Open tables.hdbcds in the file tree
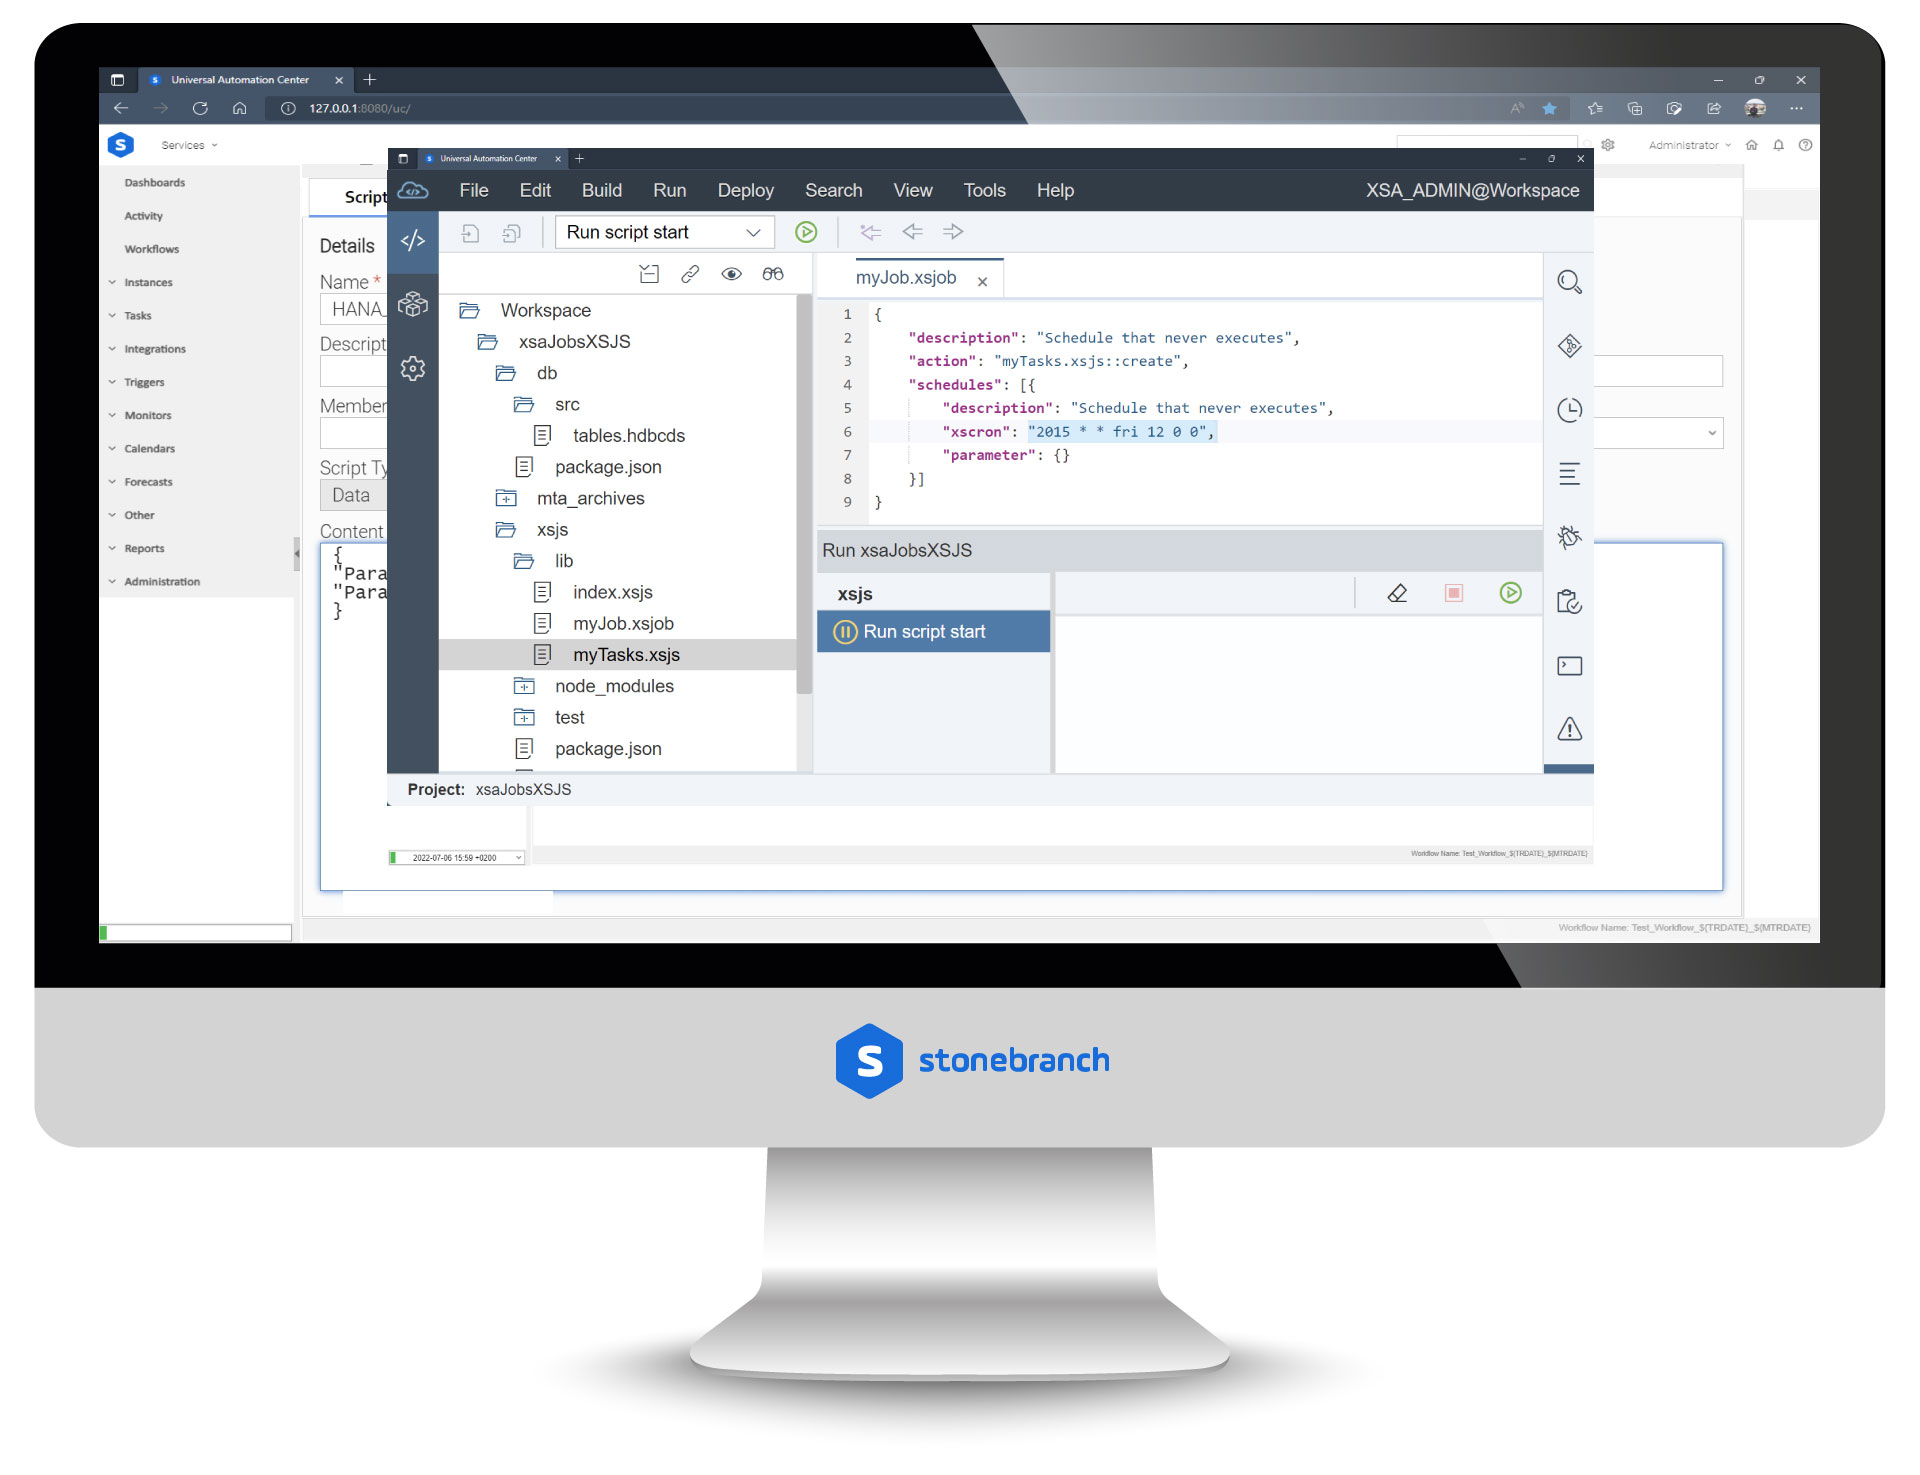Viewport: 1920px width, 1475px height. coord(628,436)
